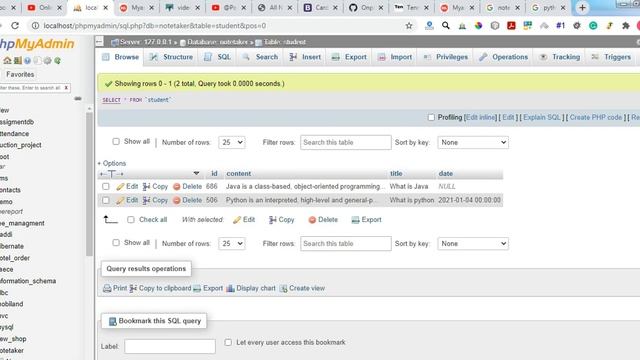Open the Privileges tab

(x=446, y=57)
